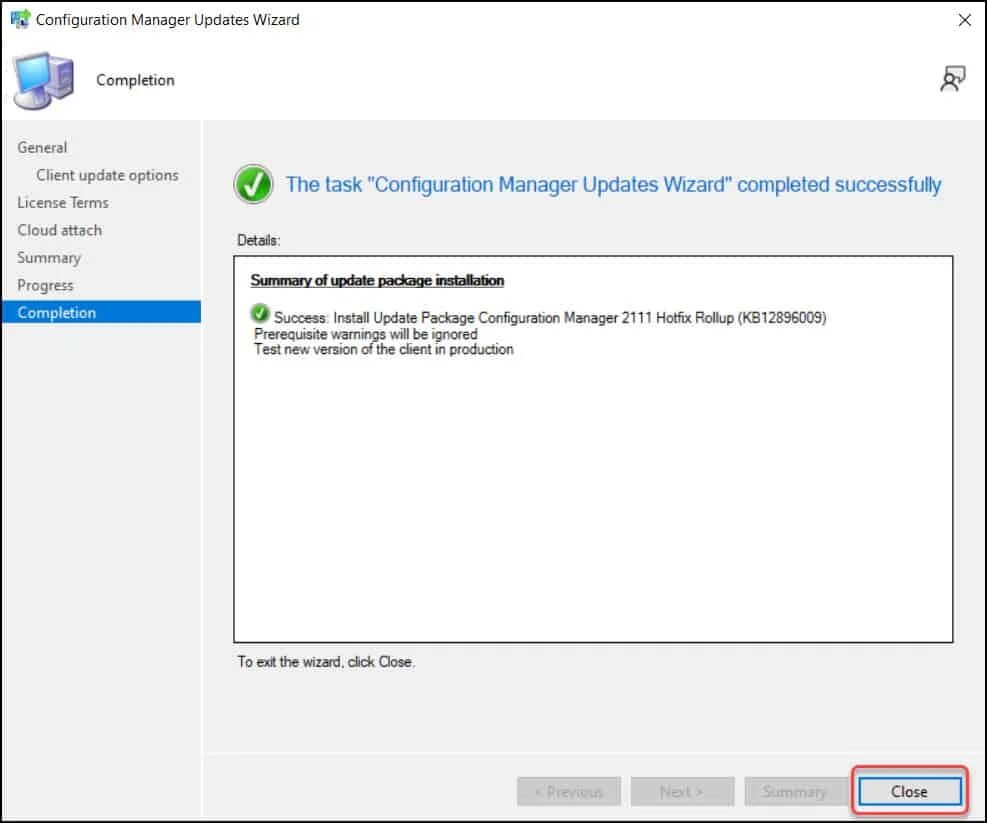Click the feedback person icon
The height and width of the screenshot is (823, 987).
pos(952,79)
